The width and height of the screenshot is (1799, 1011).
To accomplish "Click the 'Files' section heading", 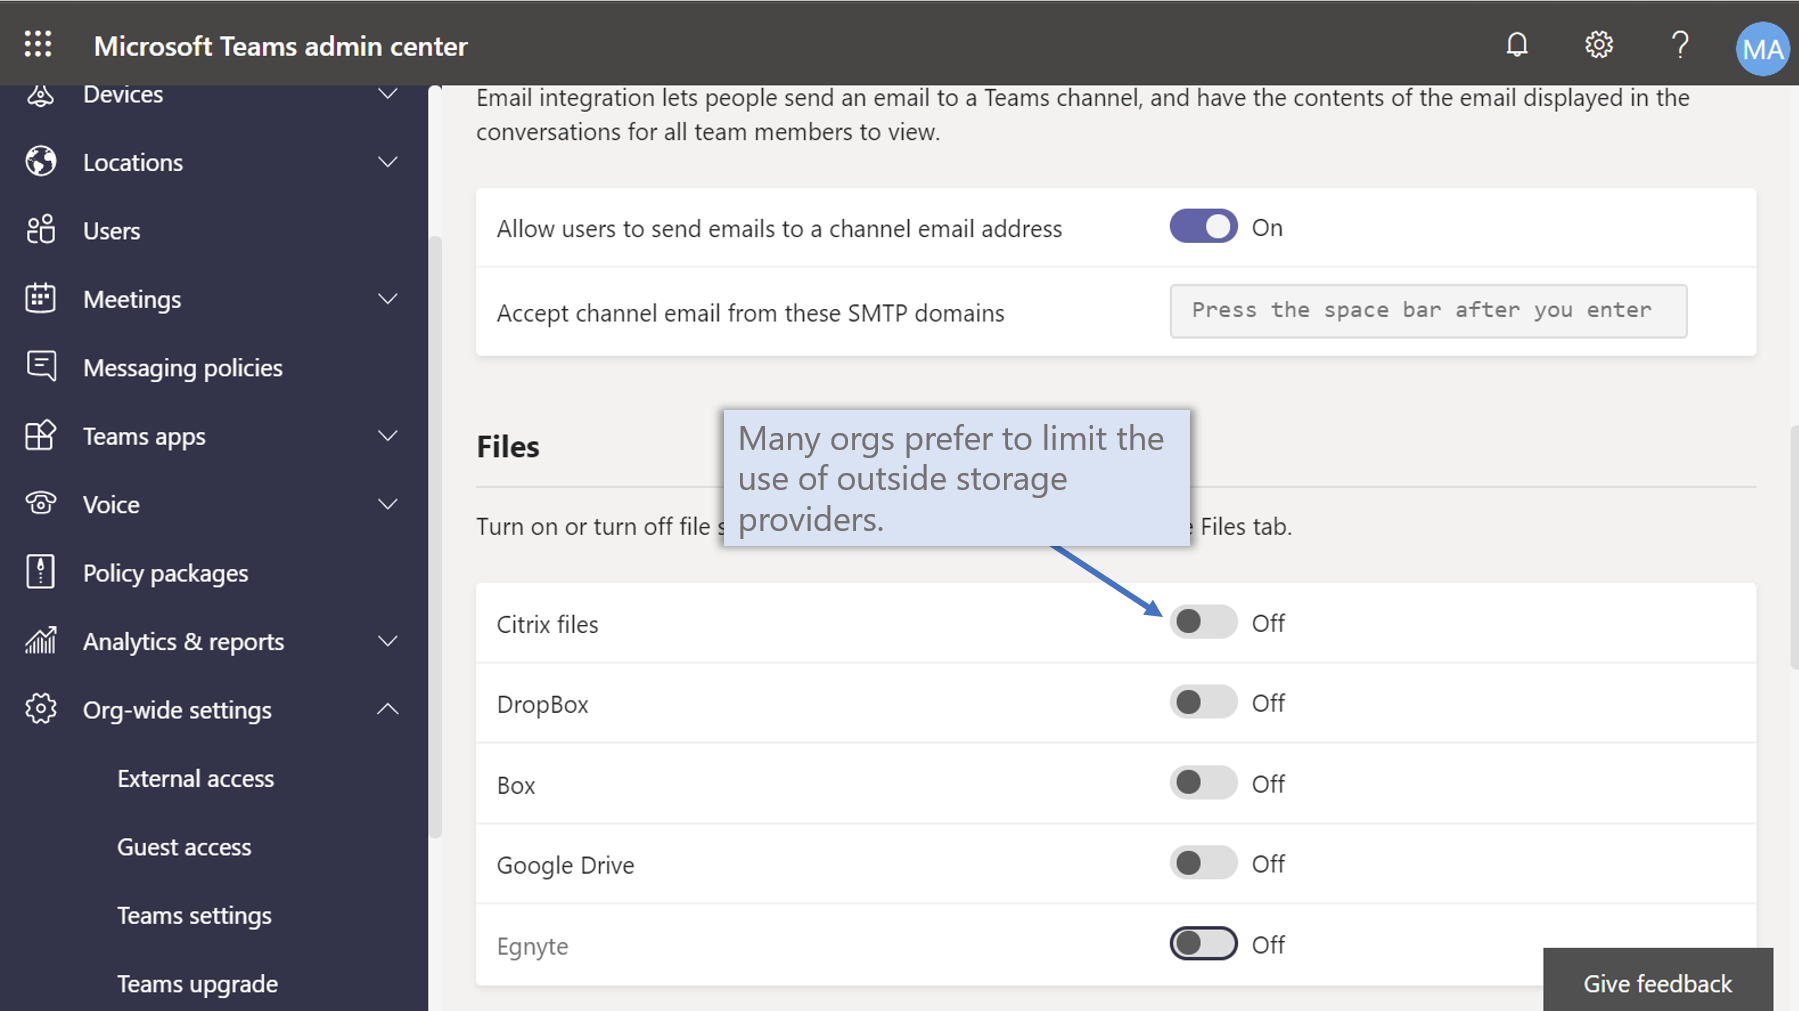I will (508, 446).
